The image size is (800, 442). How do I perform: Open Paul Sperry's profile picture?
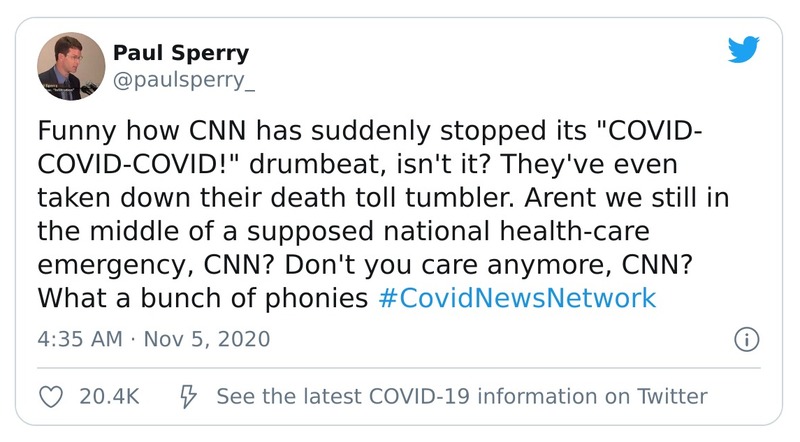click(x=72, y=65)
